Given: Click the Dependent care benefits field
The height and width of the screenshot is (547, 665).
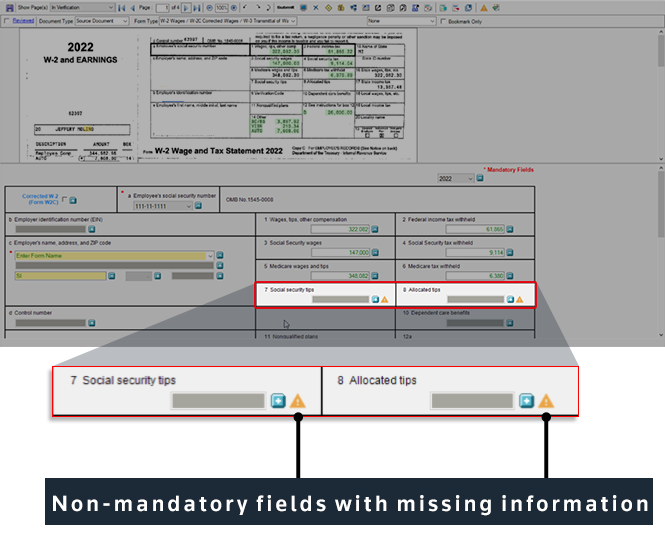Looking at the screenshot, I should point(475,323).
